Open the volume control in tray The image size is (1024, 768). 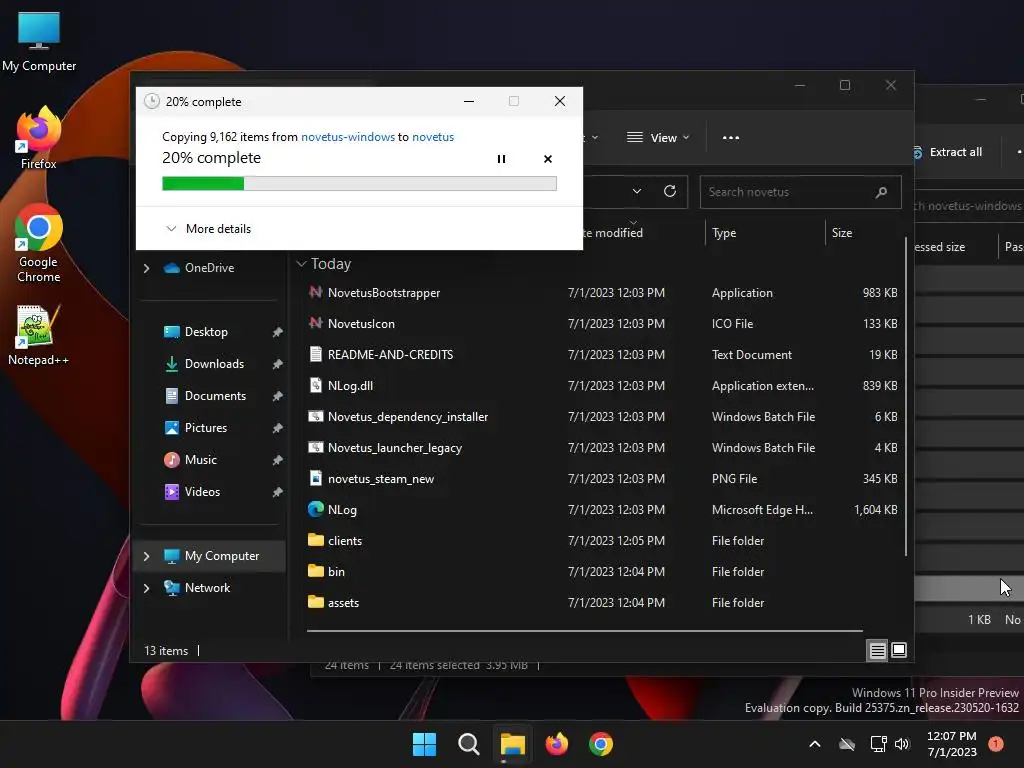pyautogui.click(x=902, y=744)
